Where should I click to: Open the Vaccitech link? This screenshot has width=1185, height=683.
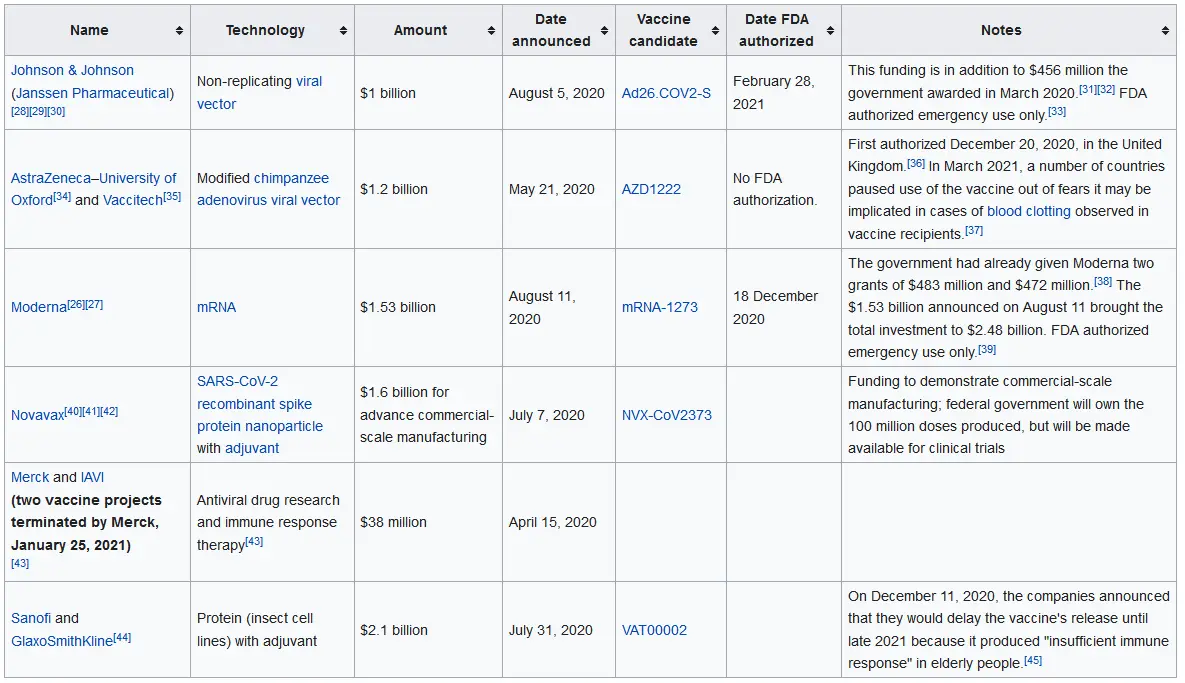tap(132, 200)
